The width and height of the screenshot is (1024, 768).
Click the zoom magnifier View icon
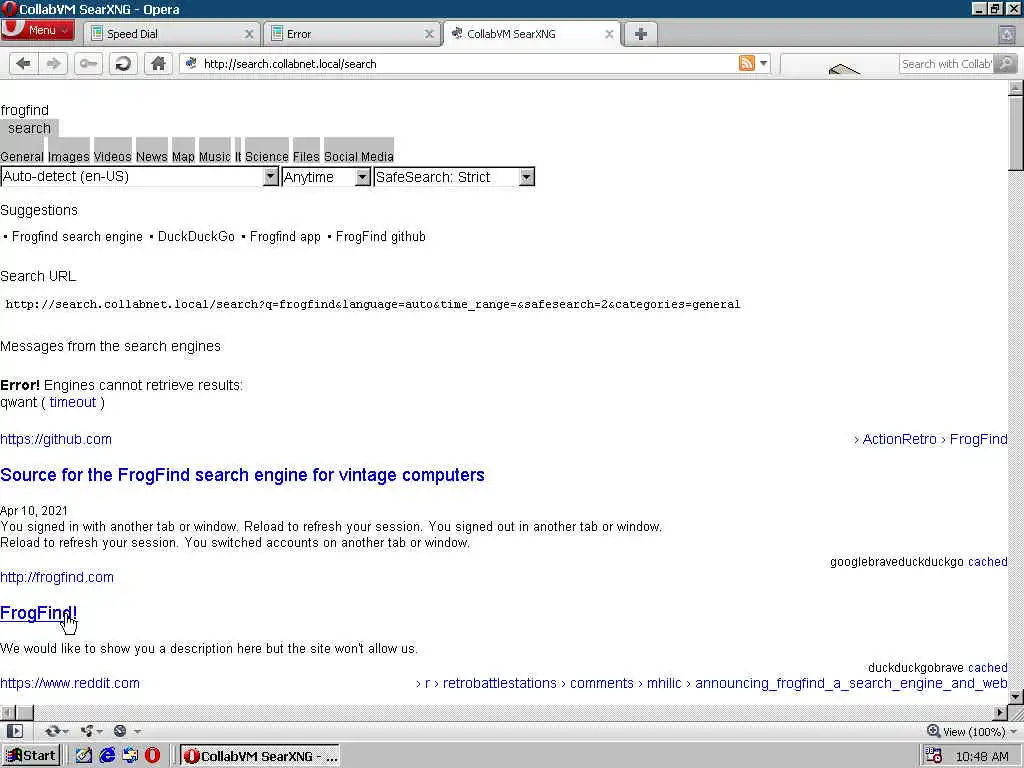[933, 731]
